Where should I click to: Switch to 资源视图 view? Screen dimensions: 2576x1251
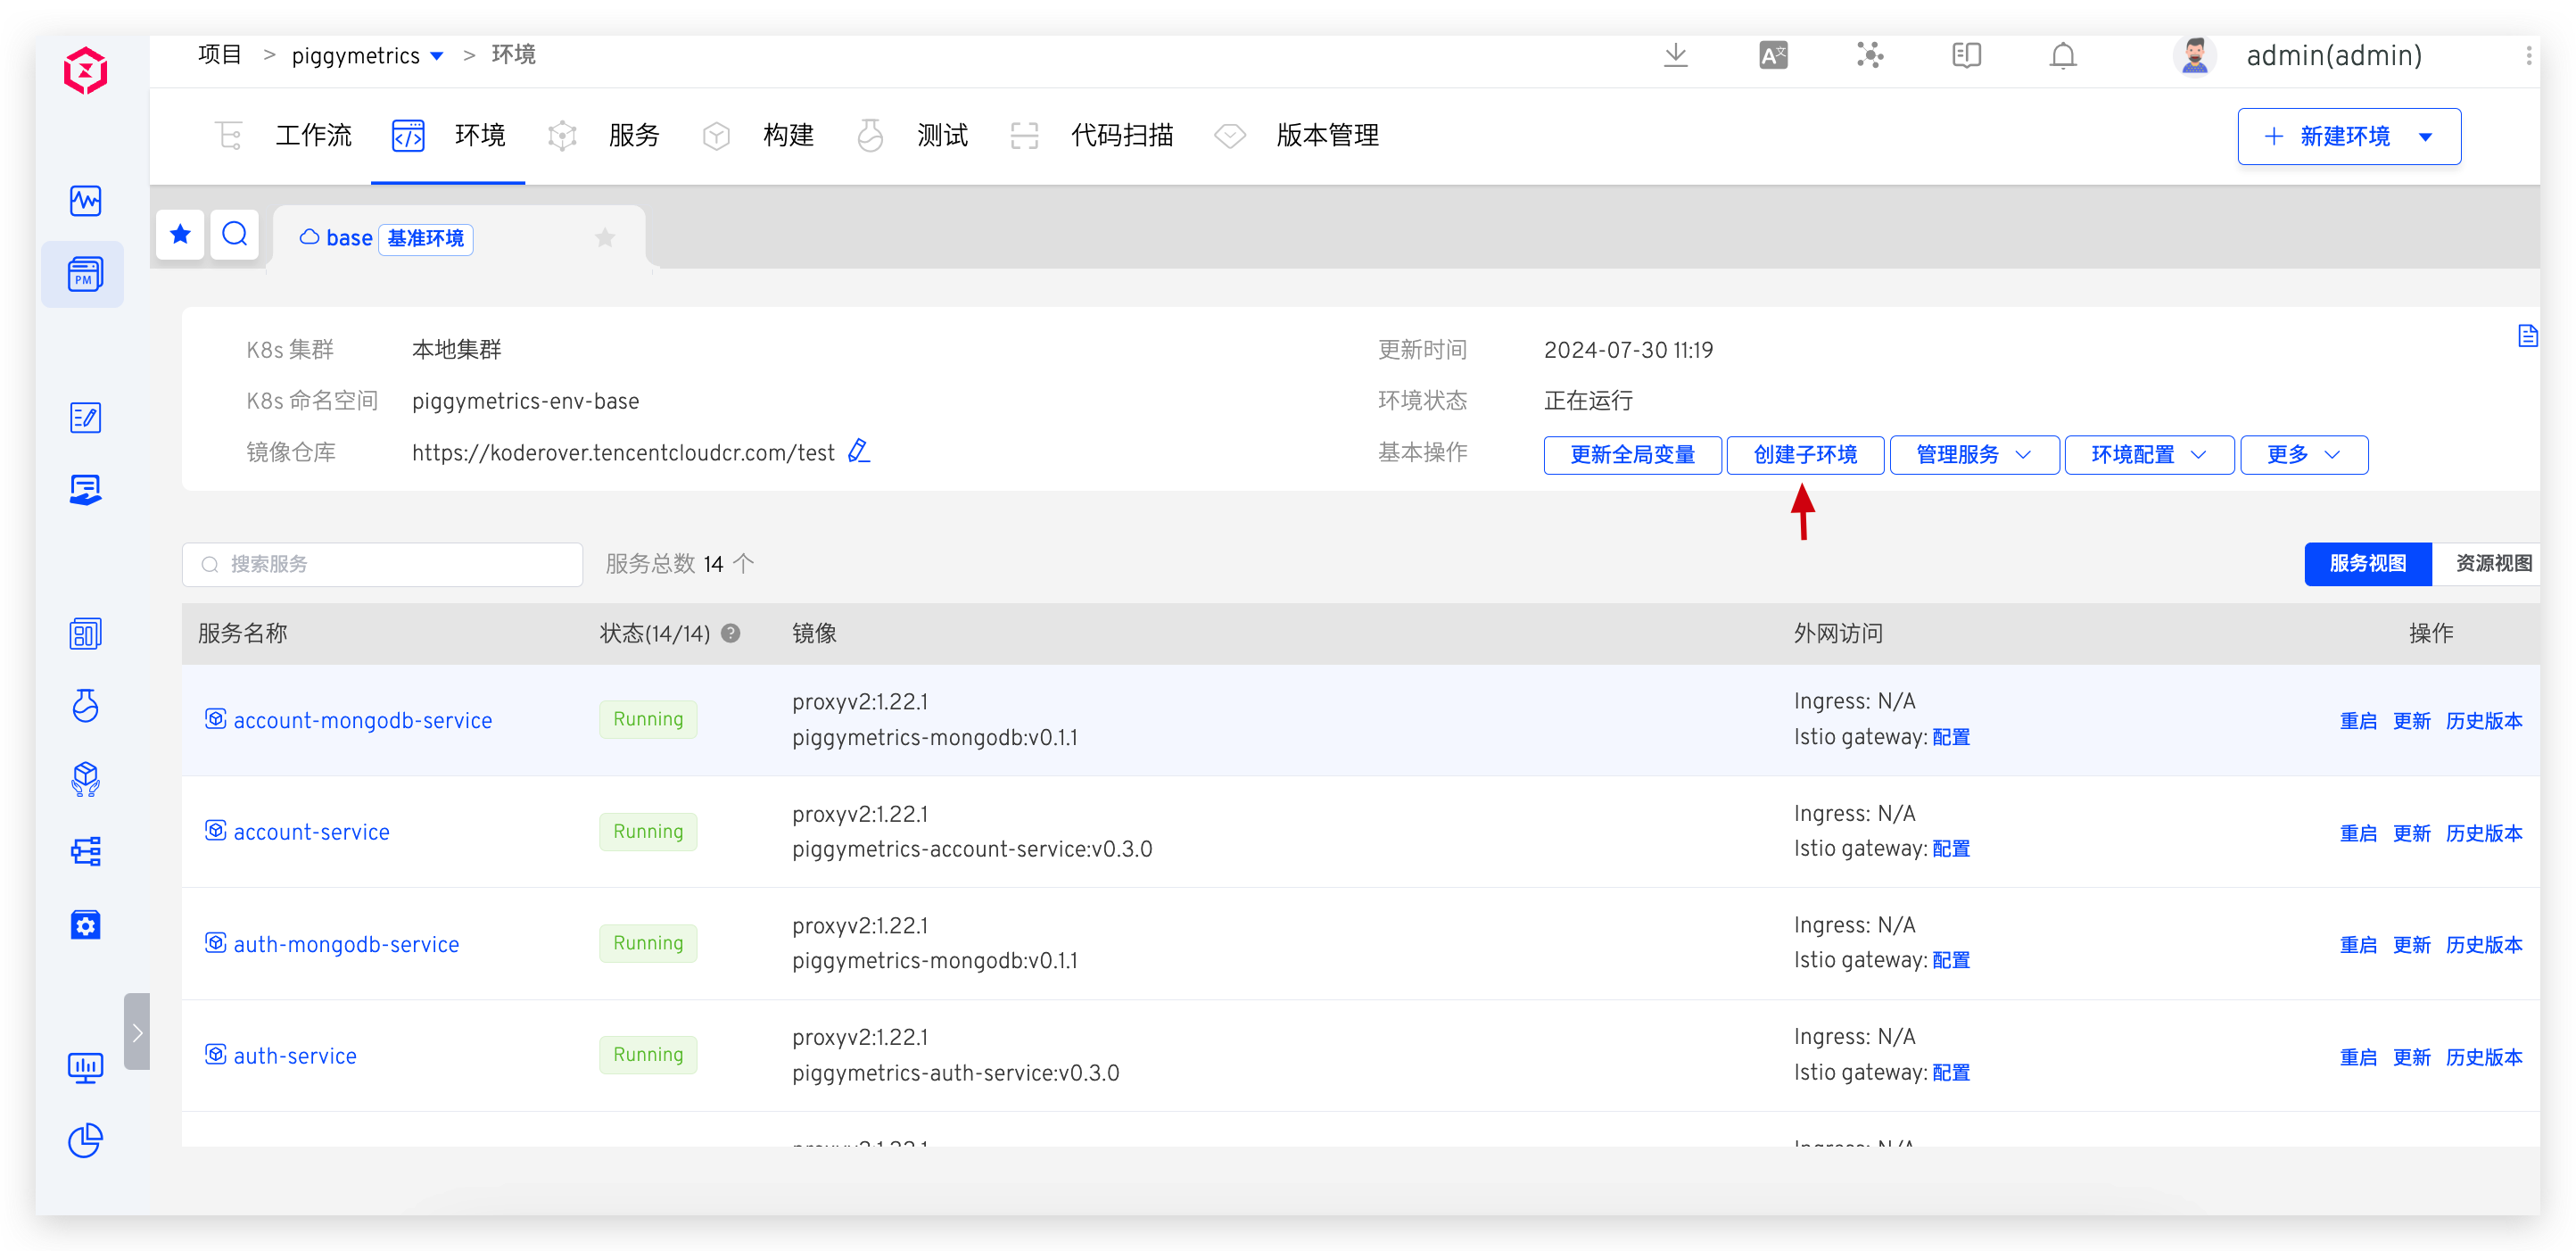[x=2492, y=564]
